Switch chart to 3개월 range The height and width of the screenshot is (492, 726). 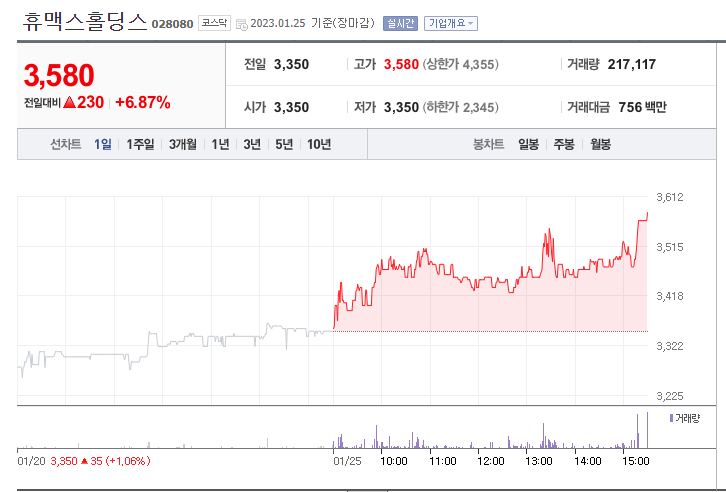[x=182, y=144]
